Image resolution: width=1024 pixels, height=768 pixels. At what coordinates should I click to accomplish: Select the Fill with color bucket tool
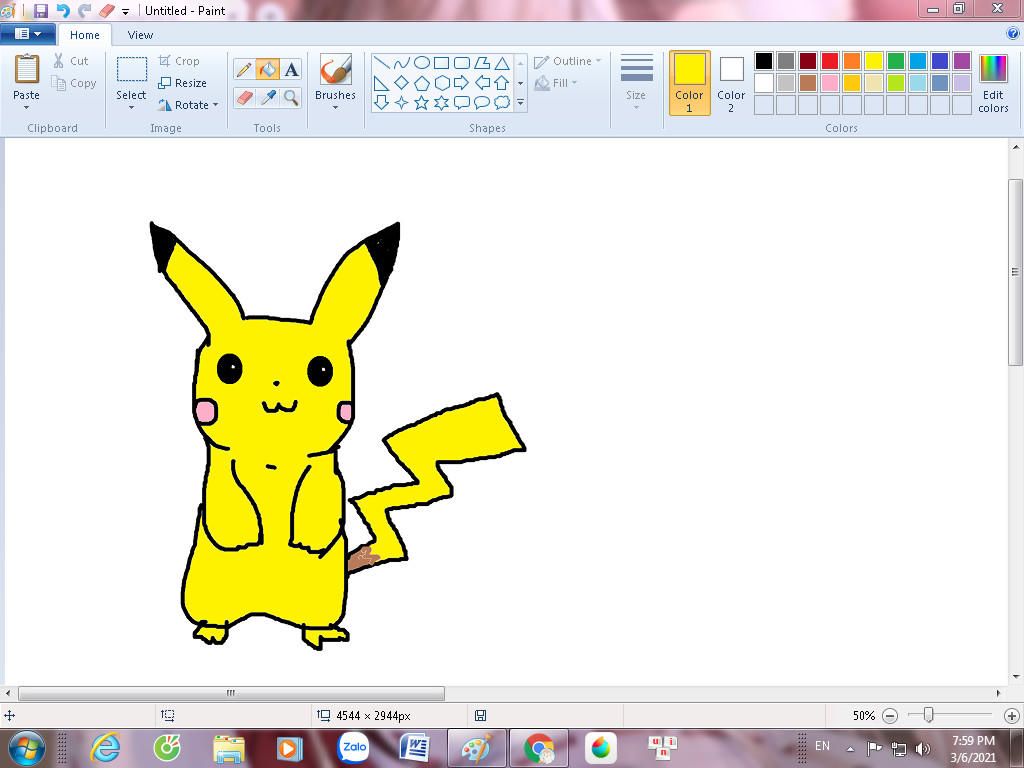[267, 69]
